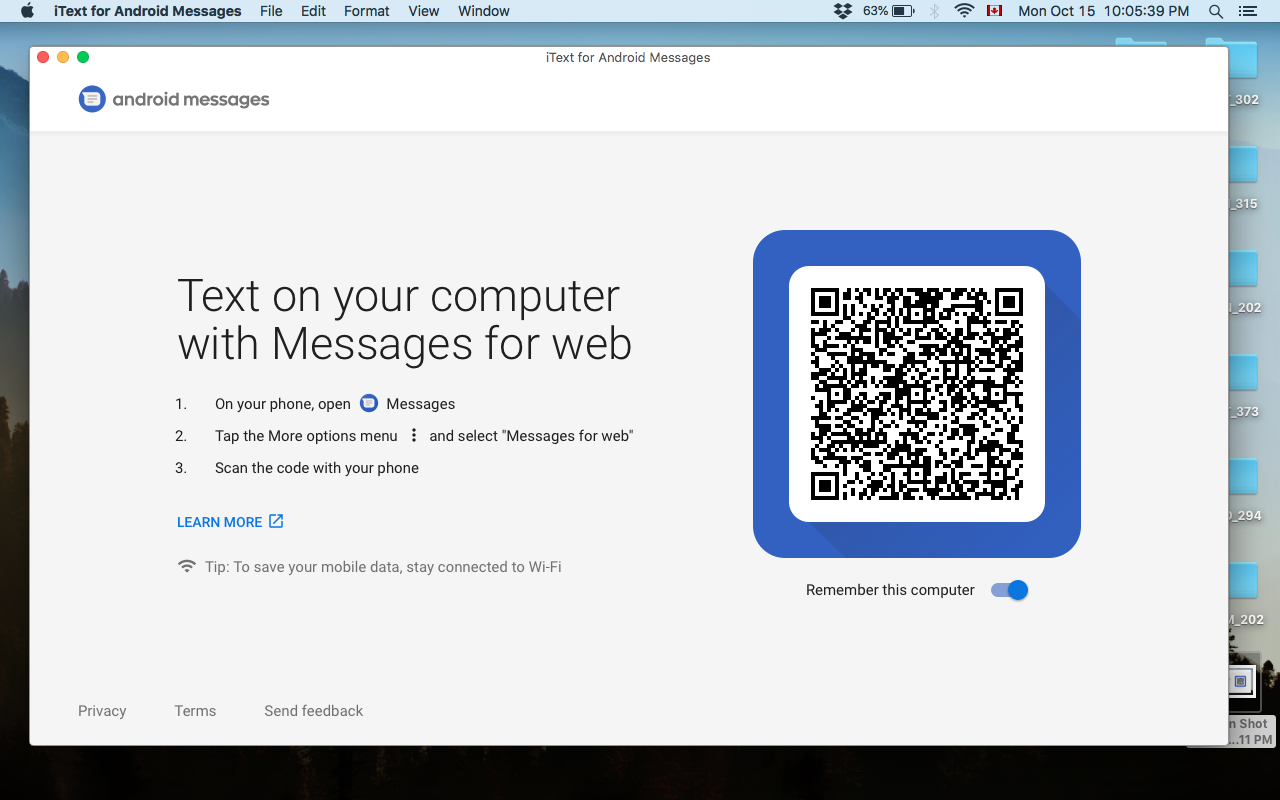Select the screenshot file thumbnail on desktop

click(1241, 681)
